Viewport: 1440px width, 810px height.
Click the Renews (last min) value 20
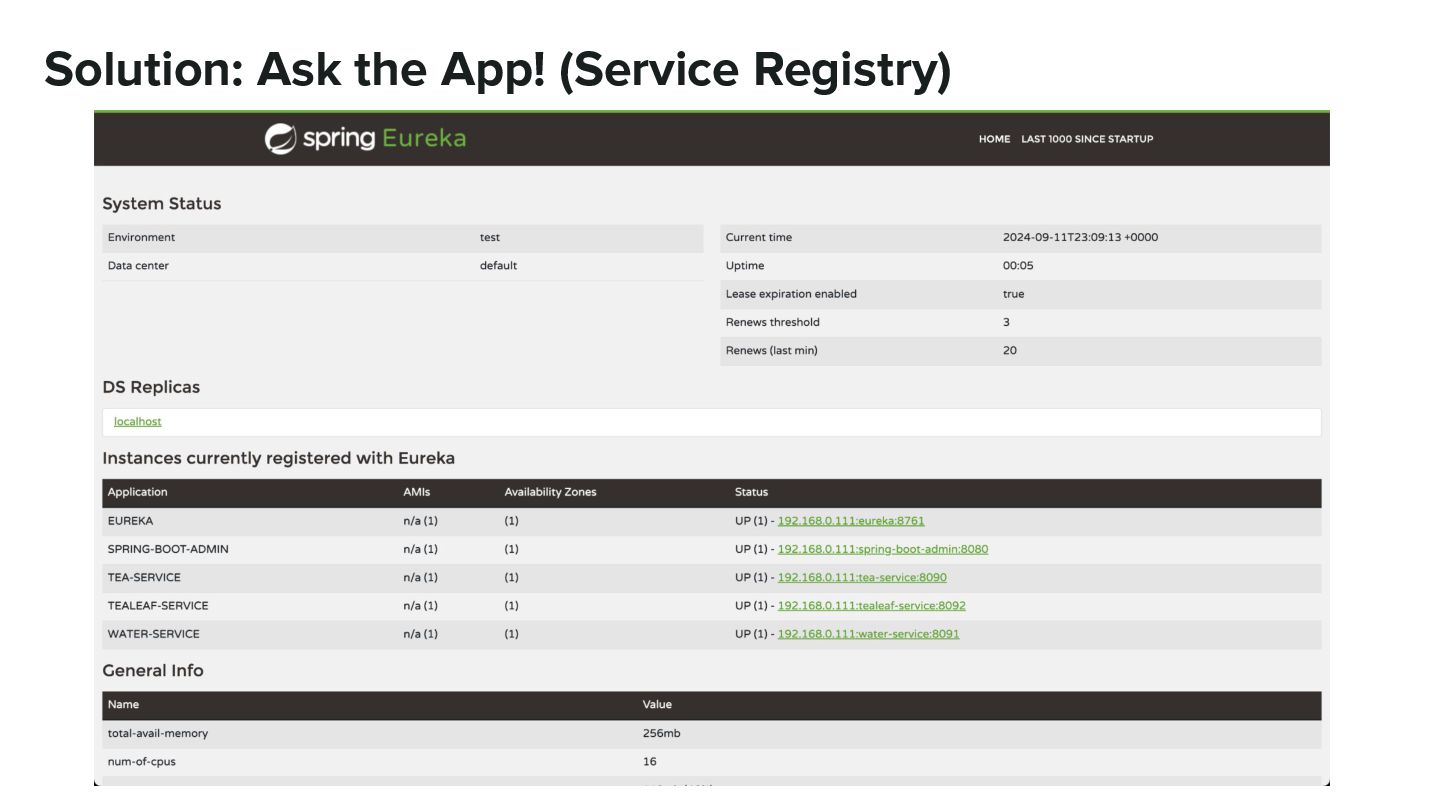pyautogui.click(x=1010, y=350)
